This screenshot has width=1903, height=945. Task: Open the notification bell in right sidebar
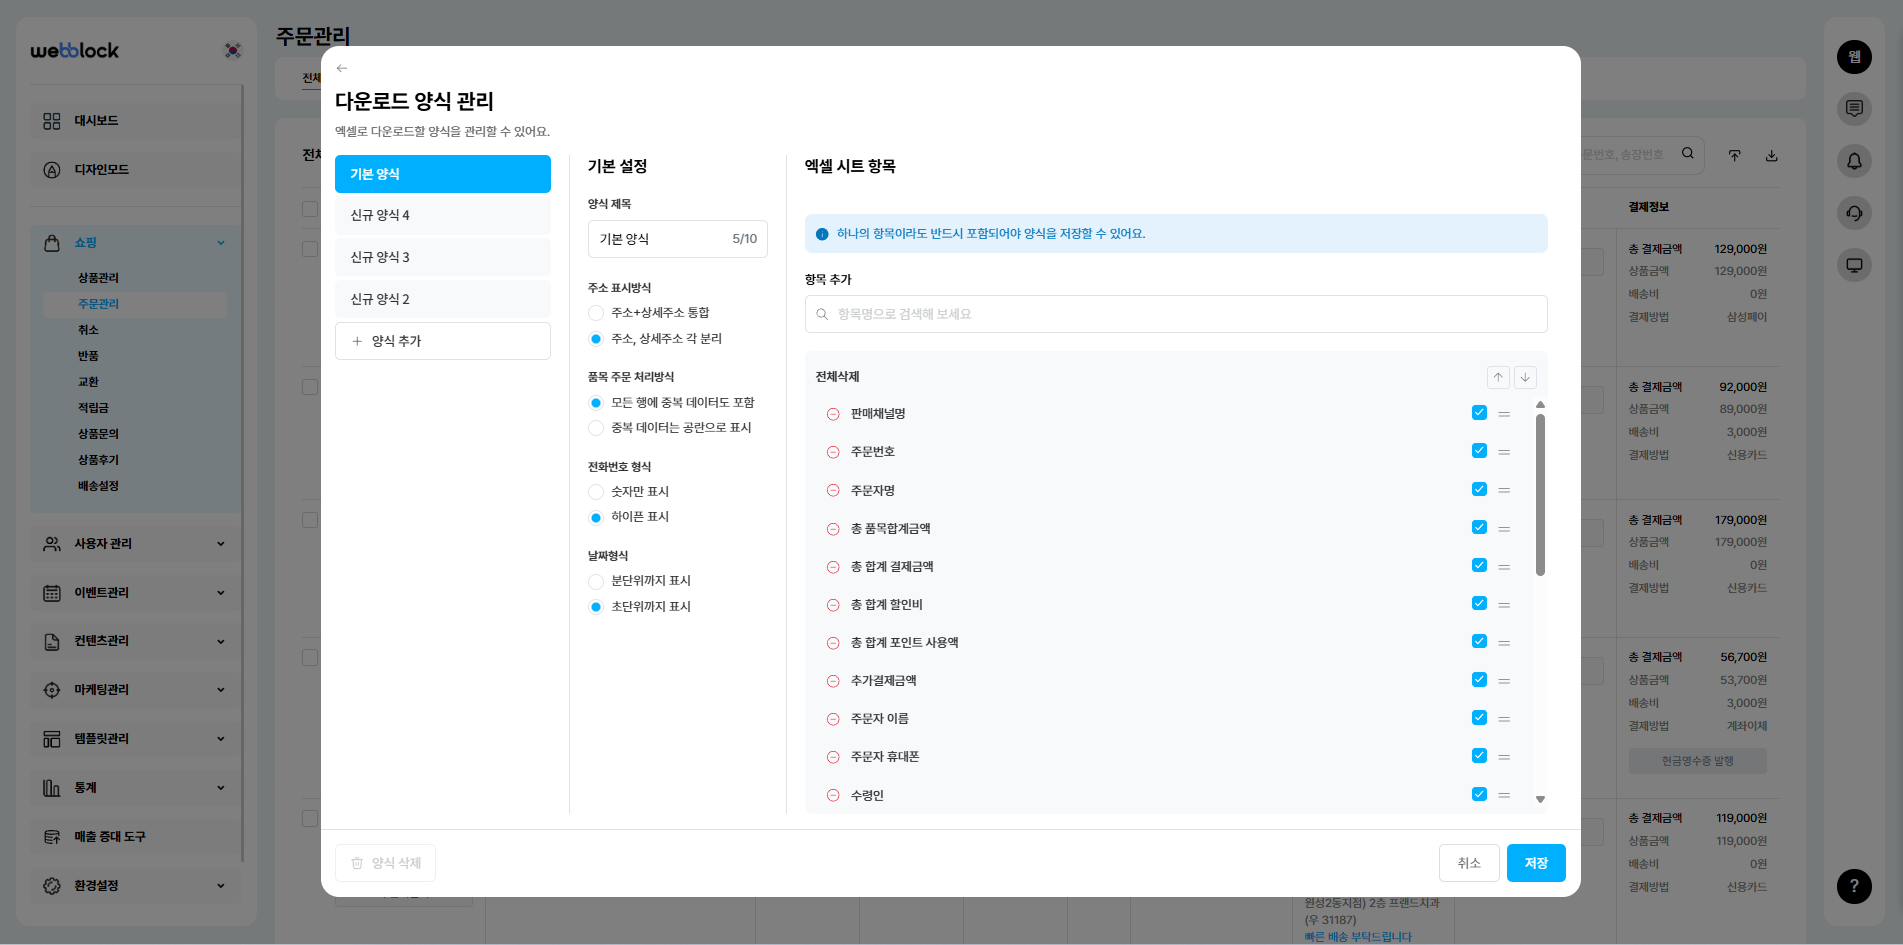pyautogui.click(x=1854, y=161)
